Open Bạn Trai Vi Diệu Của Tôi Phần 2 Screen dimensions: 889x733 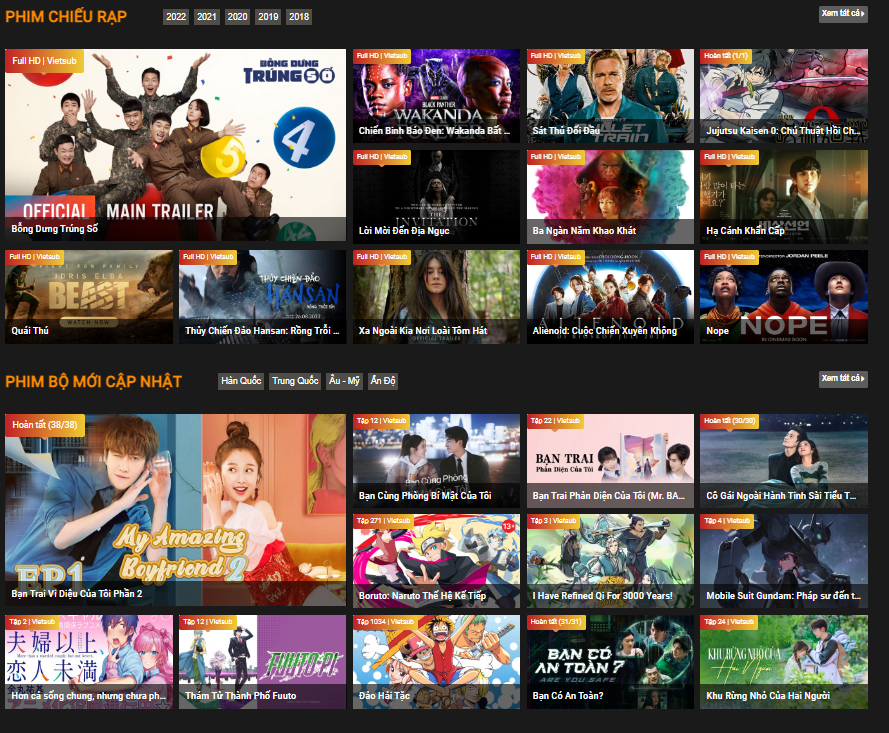[175, 510]
